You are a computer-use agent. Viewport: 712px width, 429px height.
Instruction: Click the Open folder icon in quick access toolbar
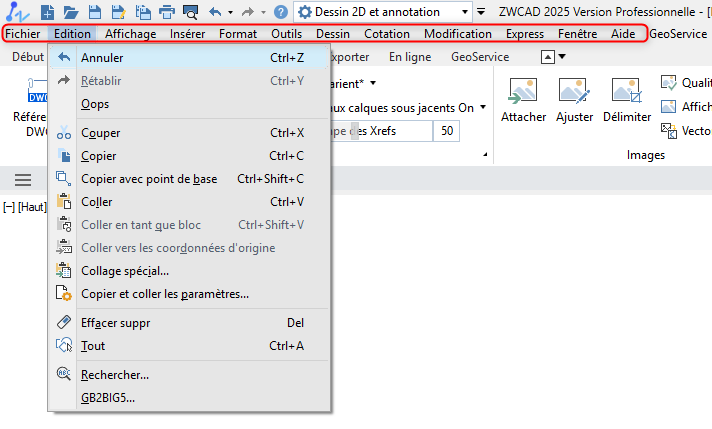point(70,12)
